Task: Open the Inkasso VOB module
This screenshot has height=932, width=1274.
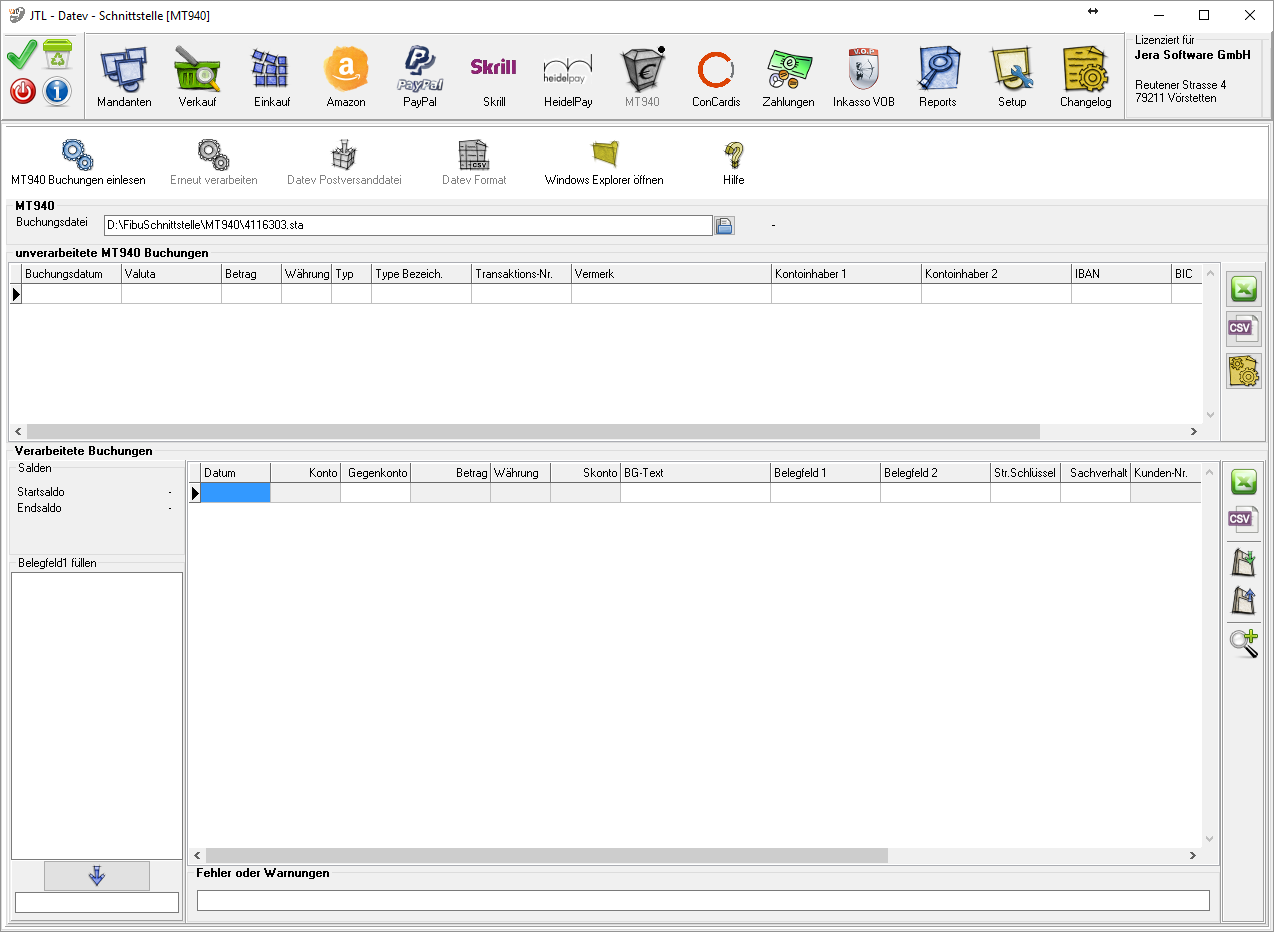Action: [864, 76]
